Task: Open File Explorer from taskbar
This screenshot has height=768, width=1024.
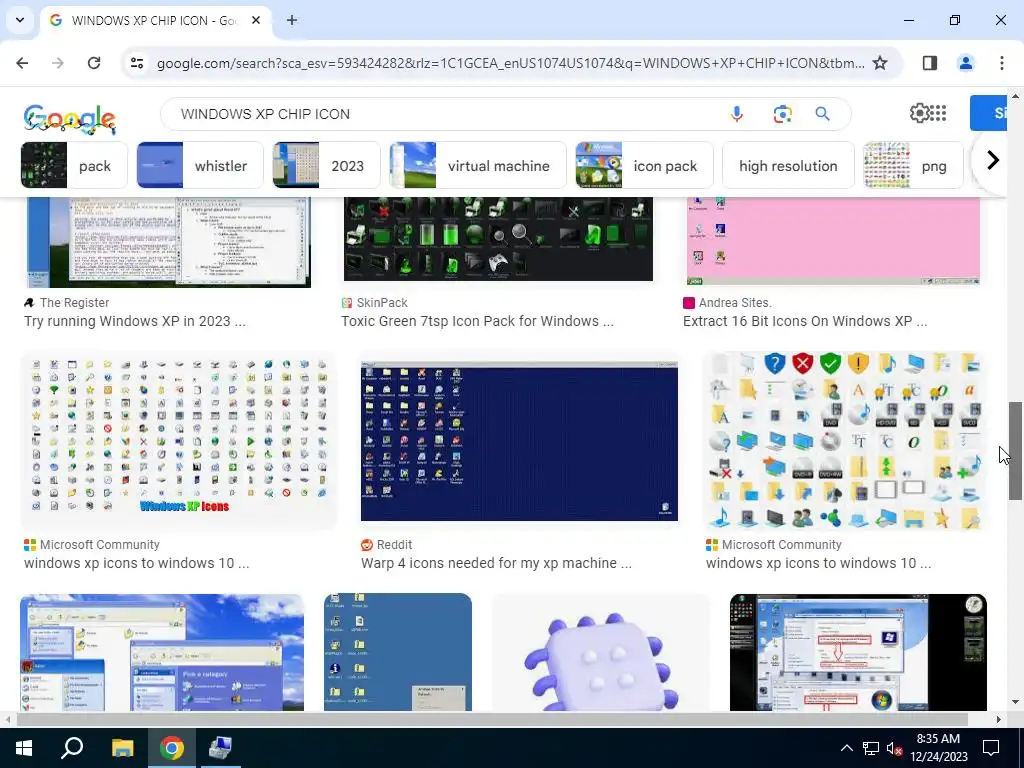Action: coord(122,748)
